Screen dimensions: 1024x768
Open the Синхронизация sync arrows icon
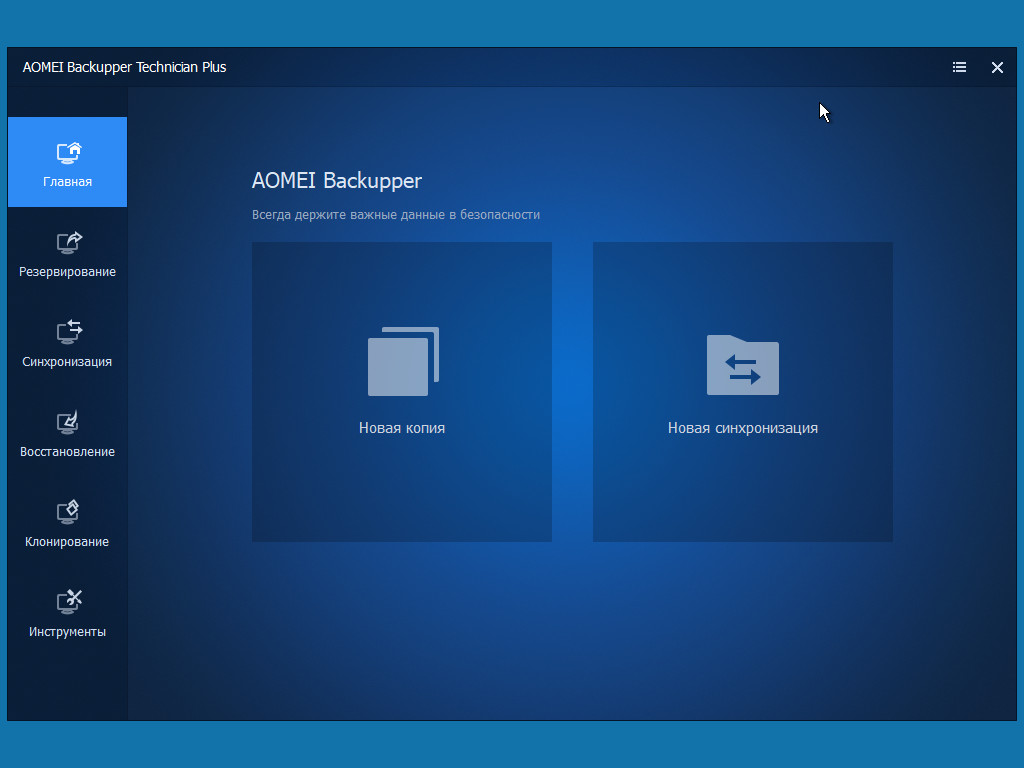tap(69, 332)
